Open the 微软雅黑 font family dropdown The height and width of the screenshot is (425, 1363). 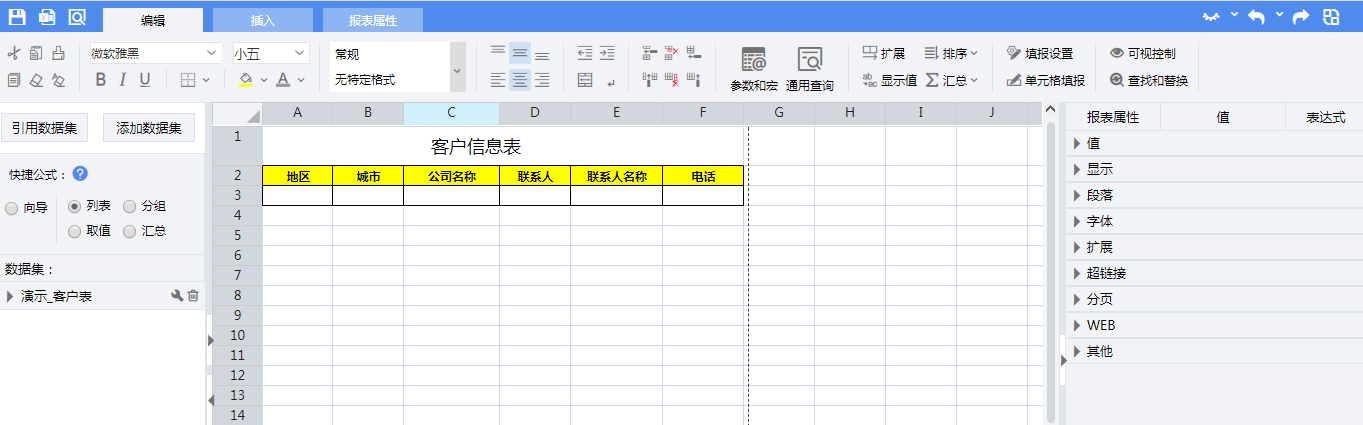tap(154, 53)
